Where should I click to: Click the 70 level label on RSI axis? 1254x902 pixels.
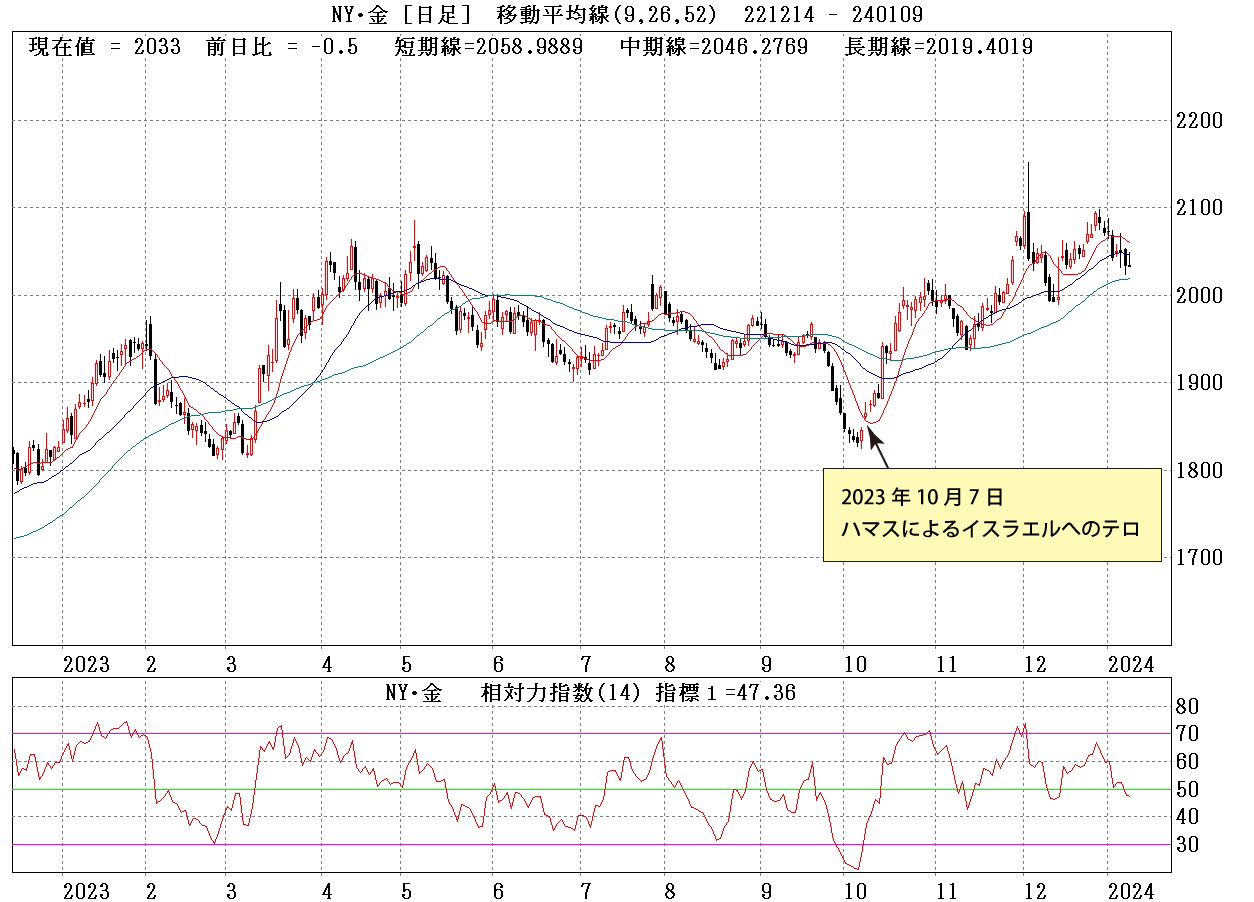[x=1186, y=734]
